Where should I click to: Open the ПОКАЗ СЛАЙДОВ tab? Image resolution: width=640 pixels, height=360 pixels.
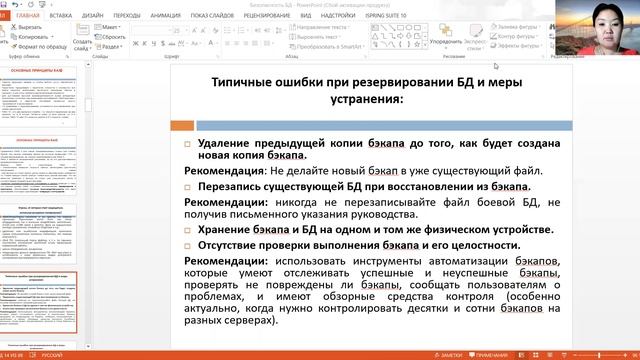point(212,16)
